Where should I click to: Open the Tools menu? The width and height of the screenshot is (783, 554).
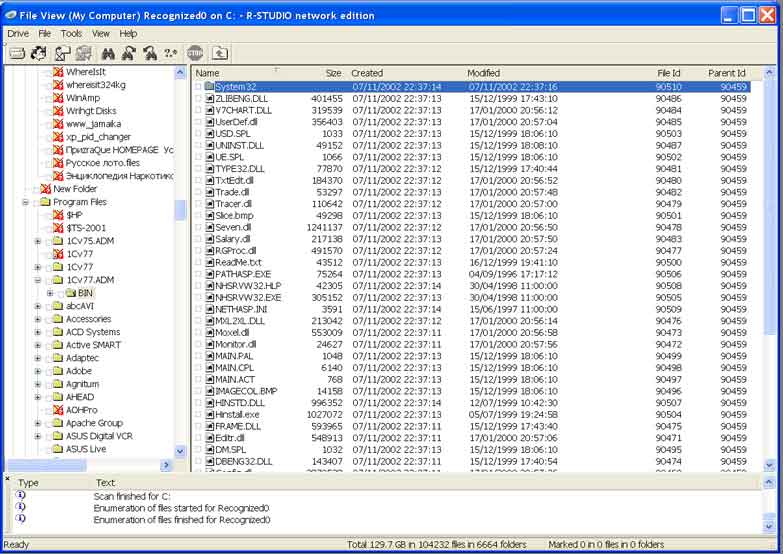(x=71, y=33)
